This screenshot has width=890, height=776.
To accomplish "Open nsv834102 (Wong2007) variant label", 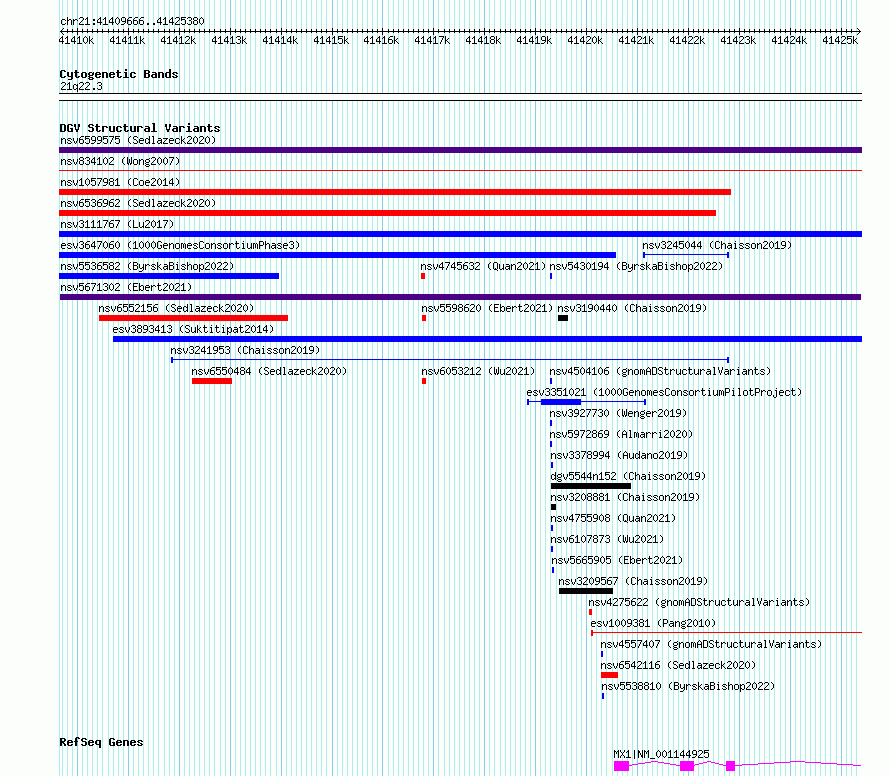I will tap(120, 161).
